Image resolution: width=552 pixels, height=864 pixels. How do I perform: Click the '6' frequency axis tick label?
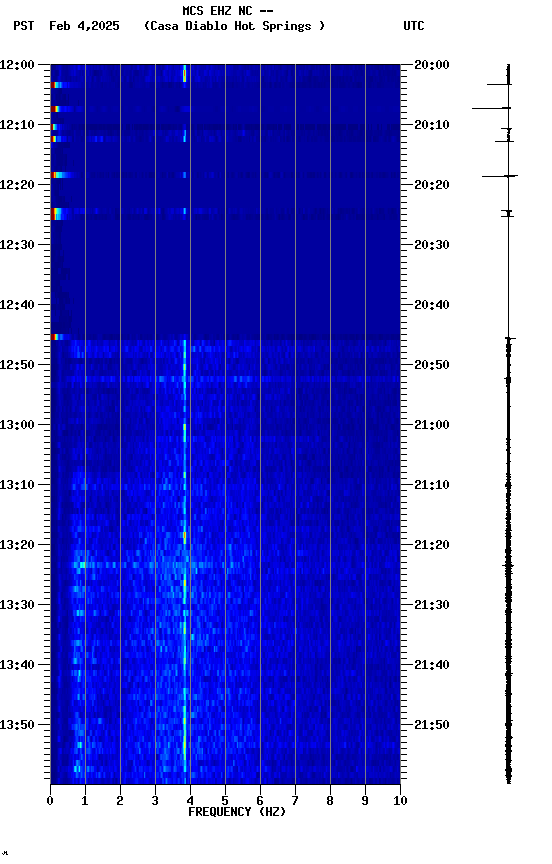pyautogui.click(x=260, y=801)
